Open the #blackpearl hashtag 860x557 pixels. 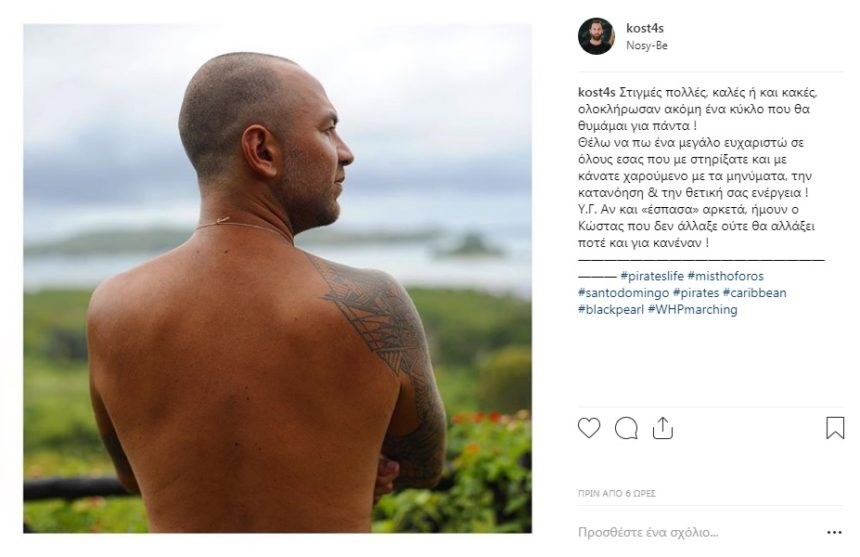tap(611, 309)
